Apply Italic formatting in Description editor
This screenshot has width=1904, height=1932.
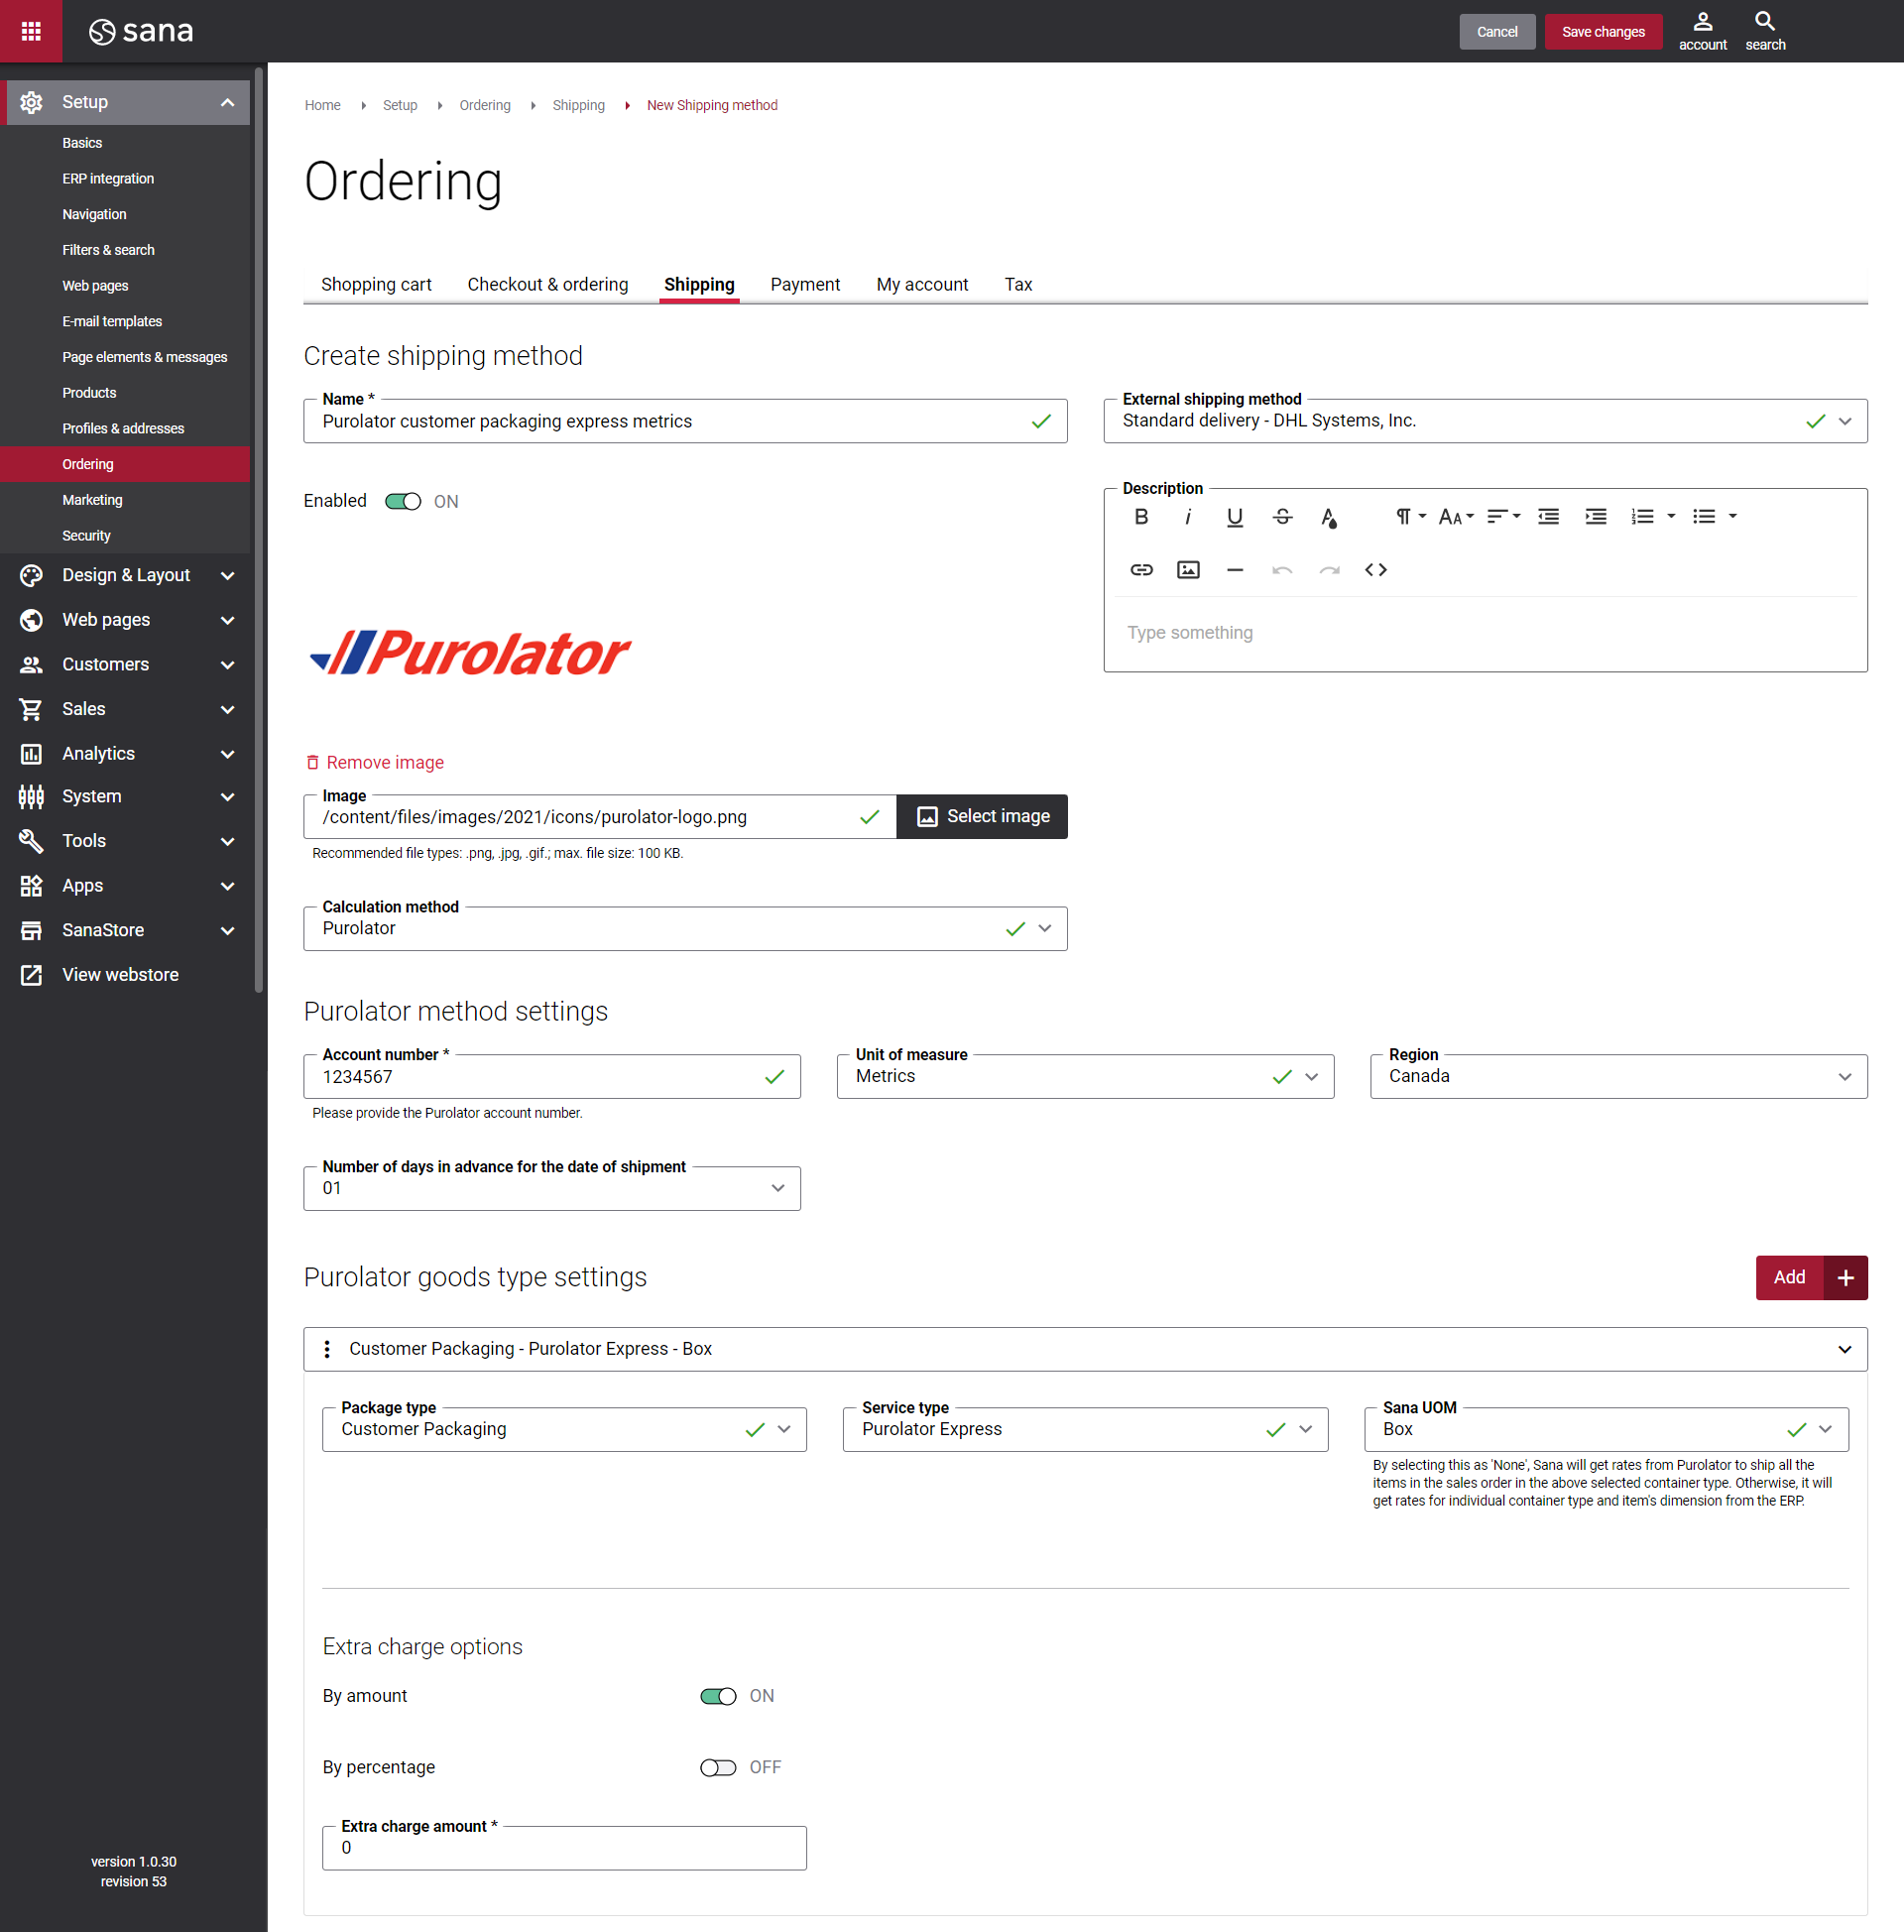point(1188,517)
